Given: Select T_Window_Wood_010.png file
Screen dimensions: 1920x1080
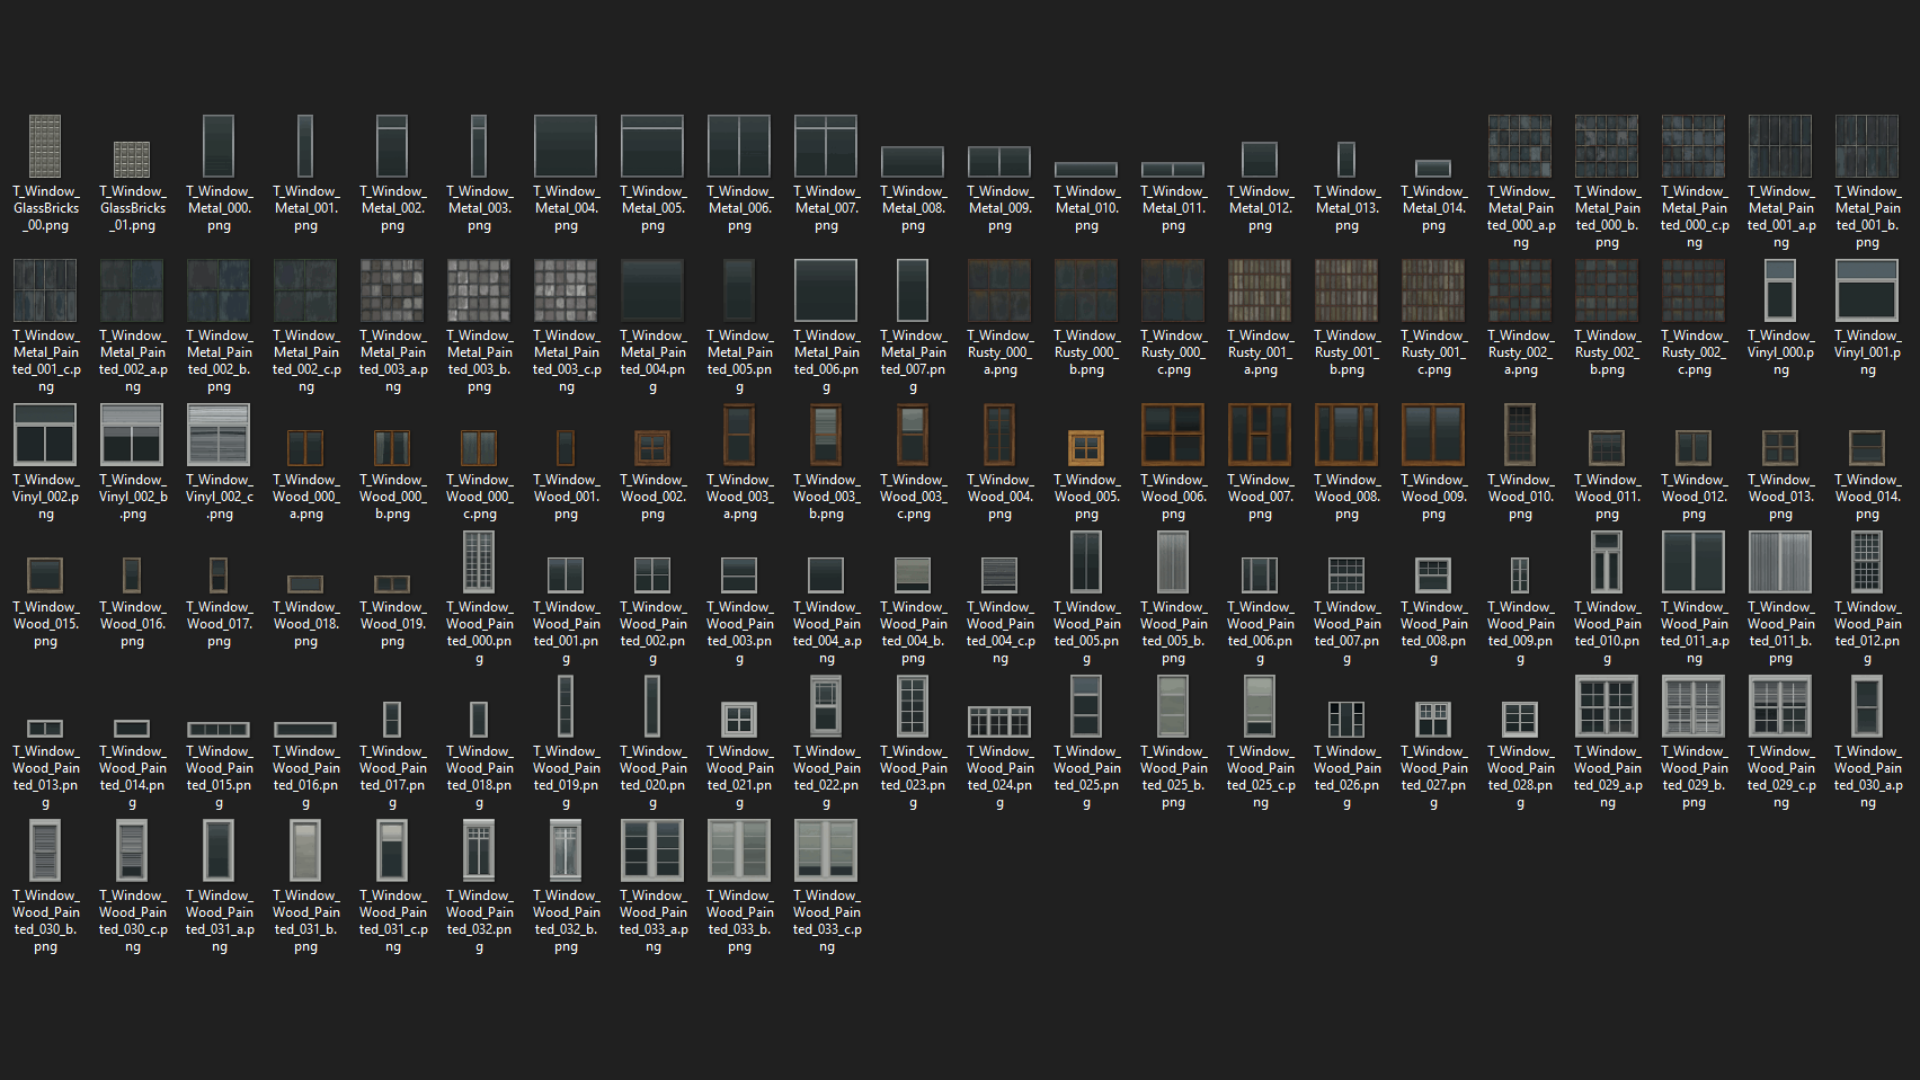Looking at the screenshot, I should coord(1520,435).
